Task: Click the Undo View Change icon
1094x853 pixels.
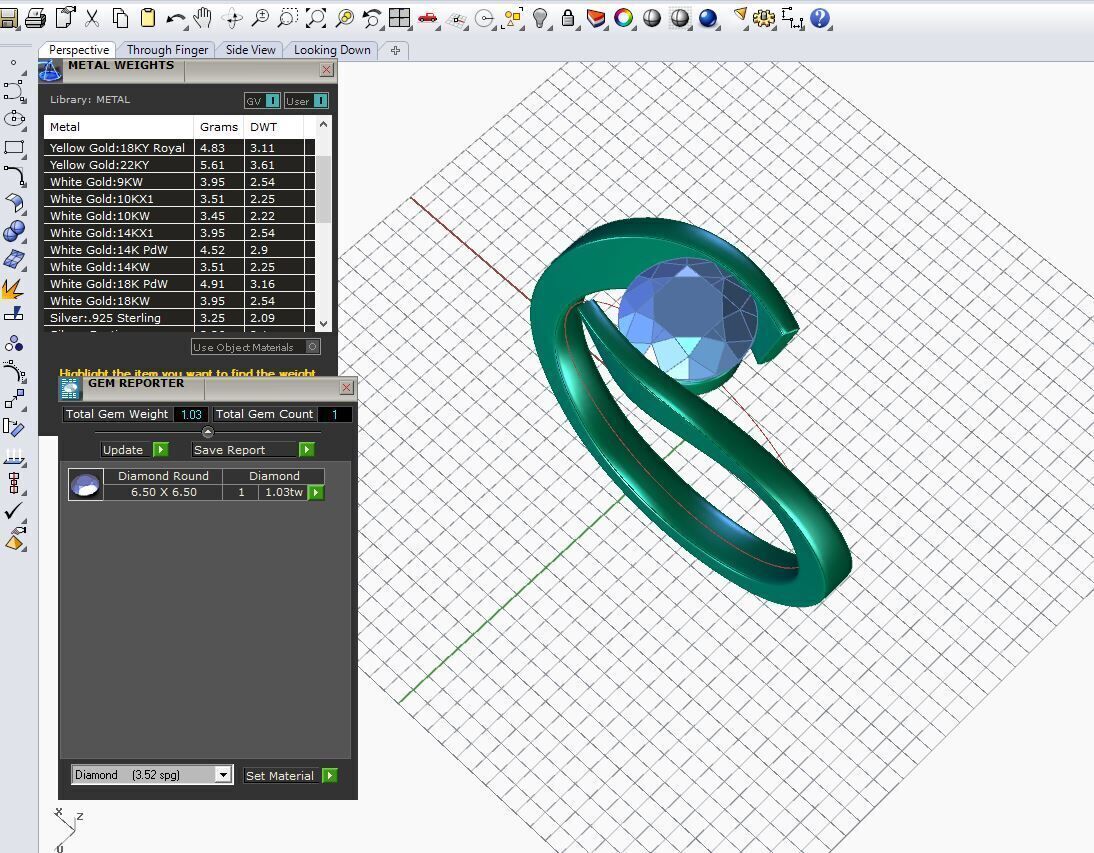Action: coord(372,18)
